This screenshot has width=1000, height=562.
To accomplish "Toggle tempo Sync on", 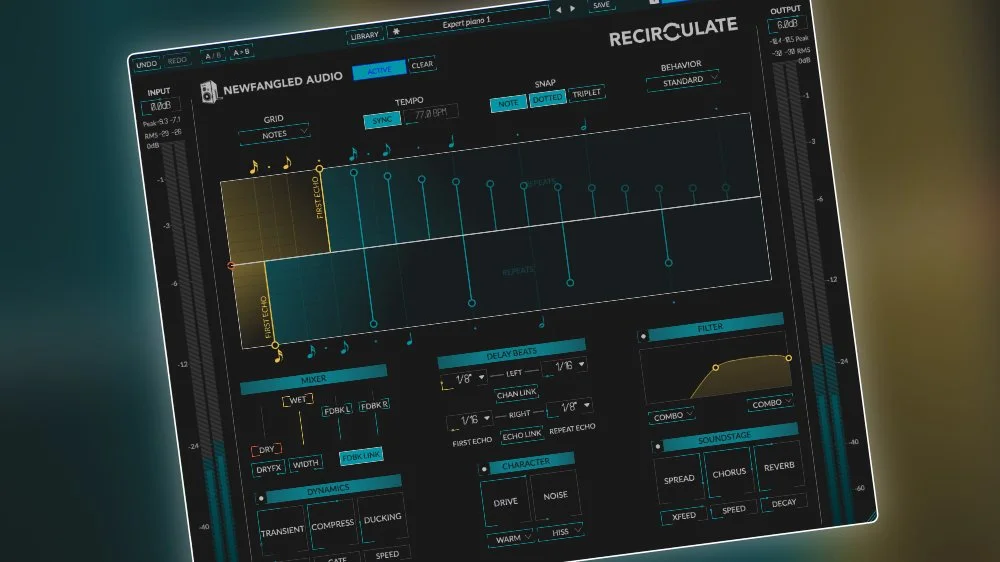I will click(382, 120).
